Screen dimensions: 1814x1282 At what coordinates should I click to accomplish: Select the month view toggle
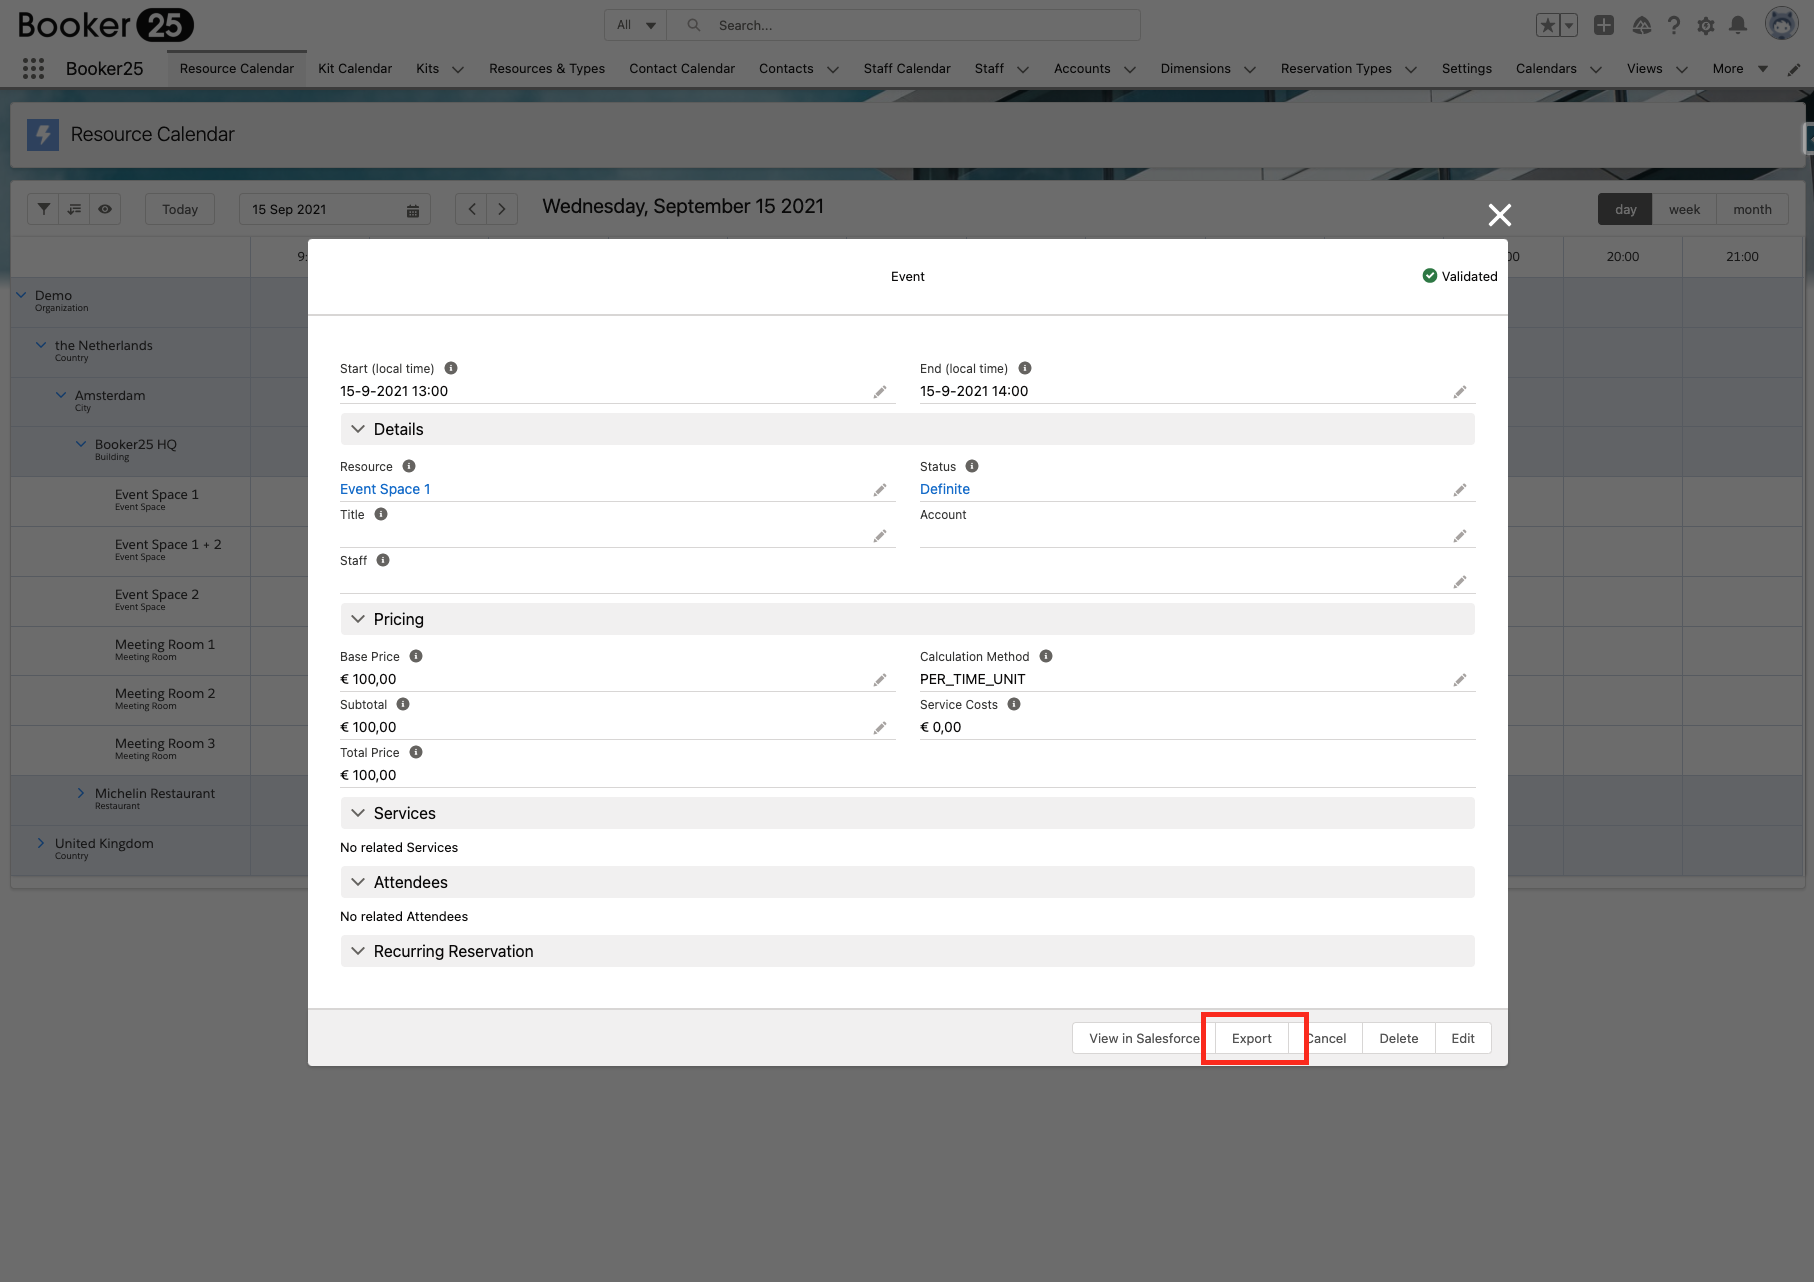coord(1751,209)
